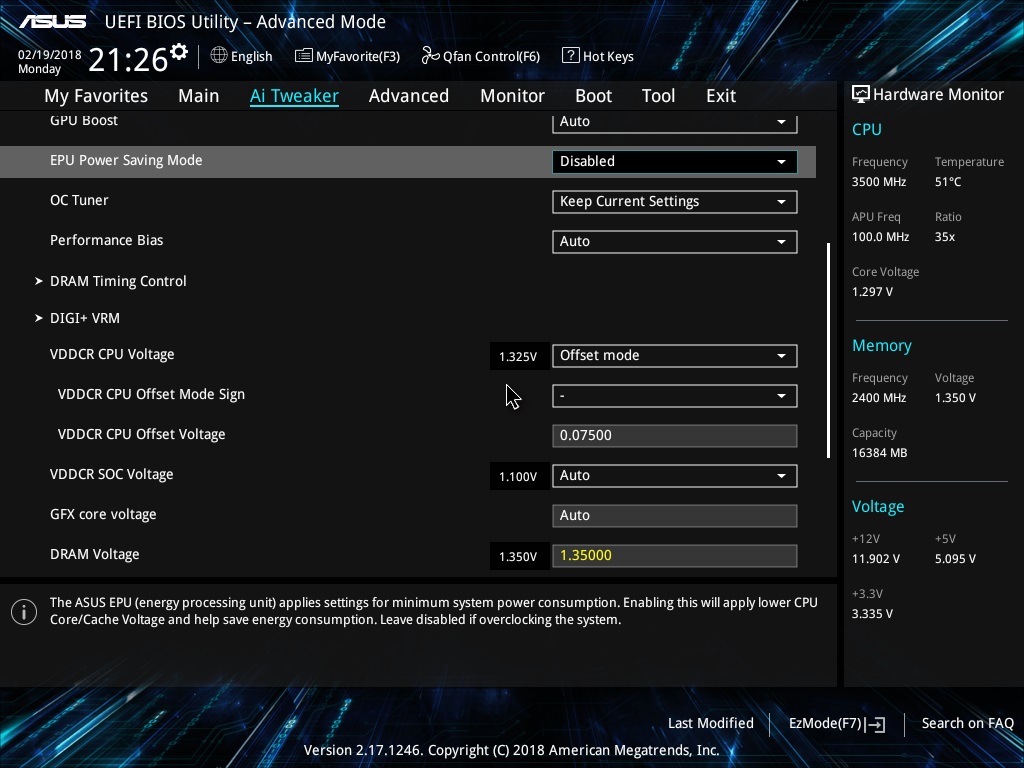The image size is (1024, 768).
Task: Click the APU Freq 100.0 MHz value
Action: pyautogui.click(x=880, y=237)
